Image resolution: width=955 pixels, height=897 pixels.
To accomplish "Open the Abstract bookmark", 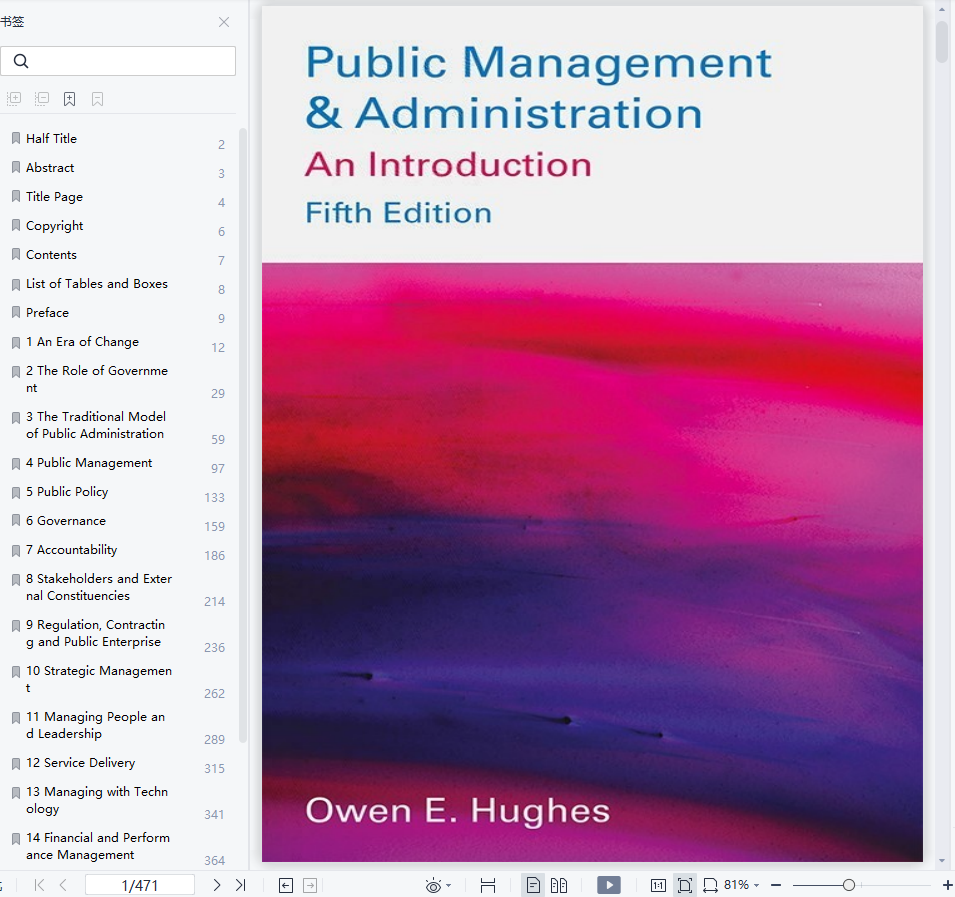I will pos(50,167).
